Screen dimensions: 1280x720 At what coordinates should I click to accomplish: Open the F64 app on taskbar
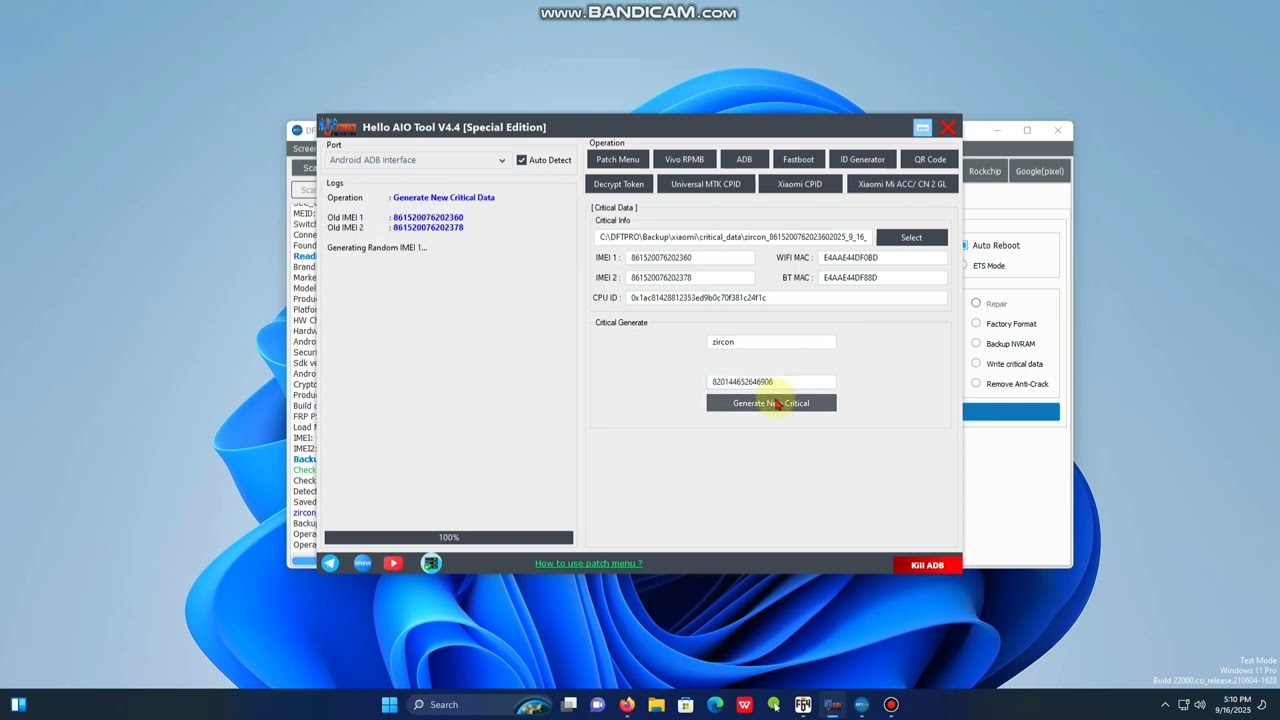(803, 704)
